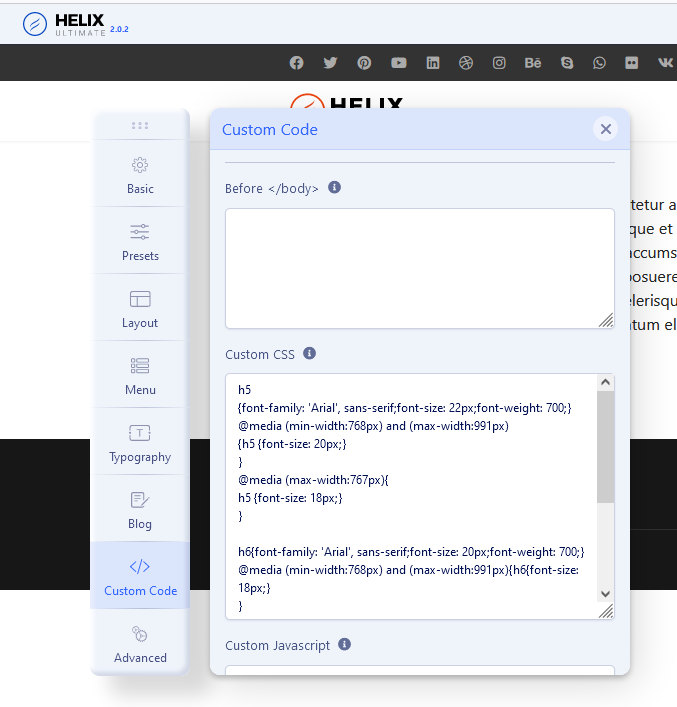
Task: Close the Custom Code panel
Action: coord(605,129)
